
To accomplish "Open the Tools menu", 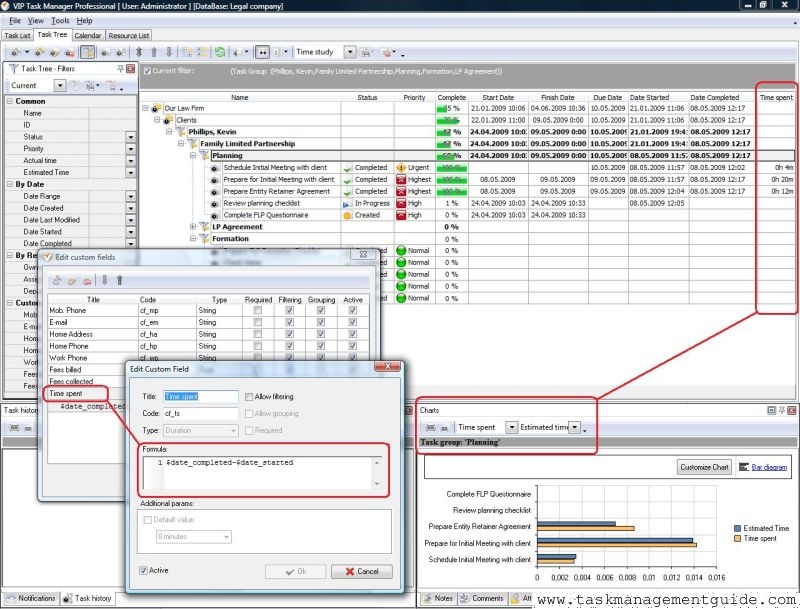I will pos(60,21).
